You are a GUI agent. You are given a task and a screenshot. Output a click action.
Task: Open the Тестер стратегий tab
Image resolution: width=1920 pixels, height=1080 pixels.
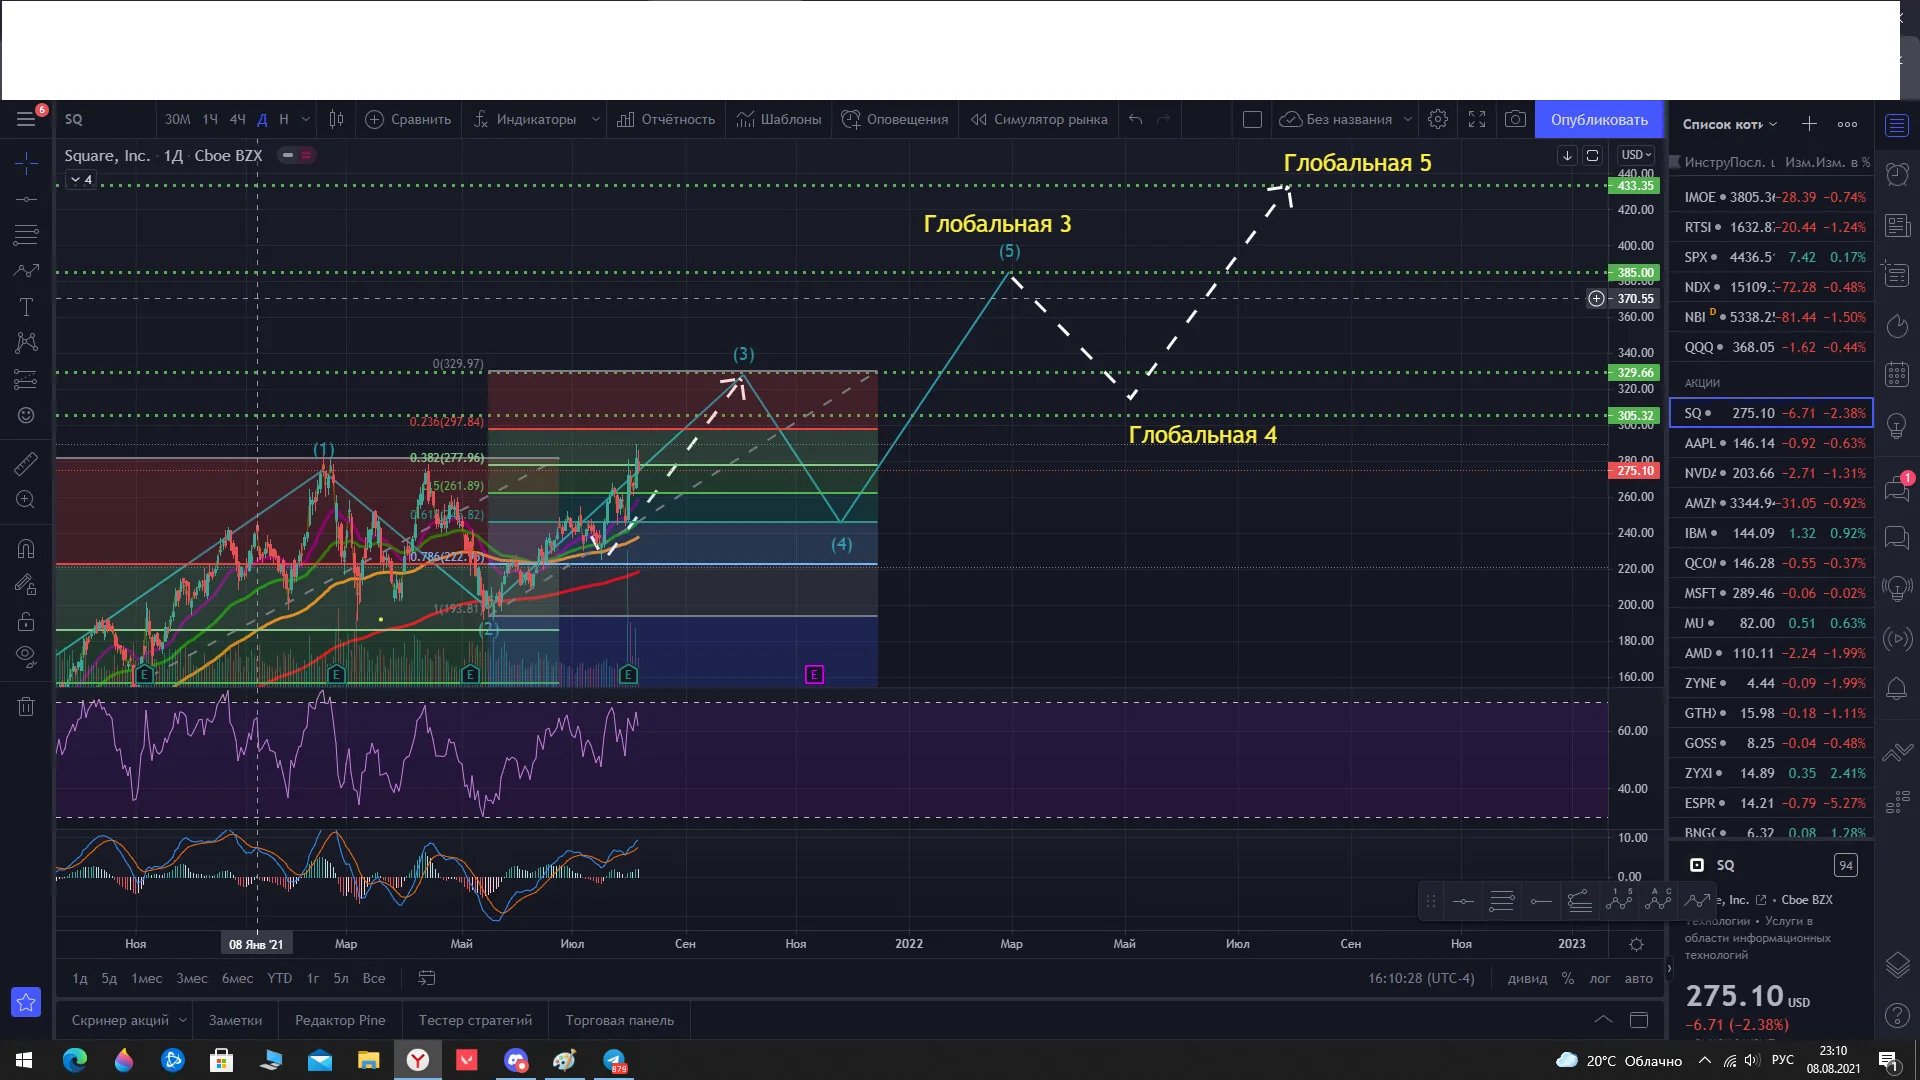click(475, 1020)
